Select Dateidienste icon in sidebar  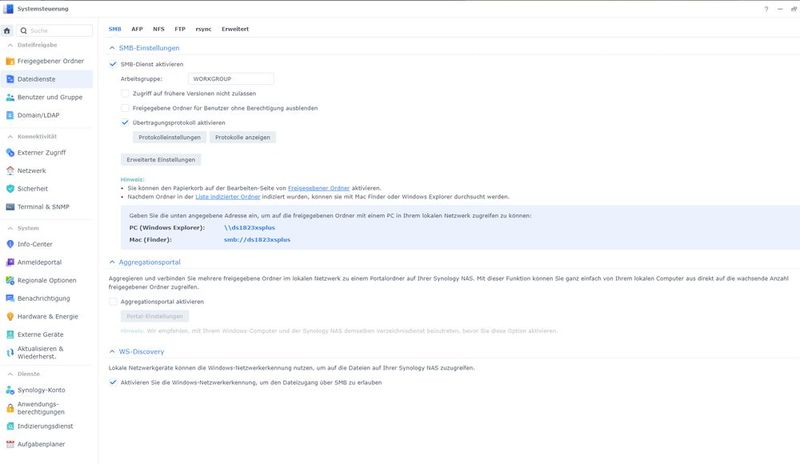click(10, 79)
